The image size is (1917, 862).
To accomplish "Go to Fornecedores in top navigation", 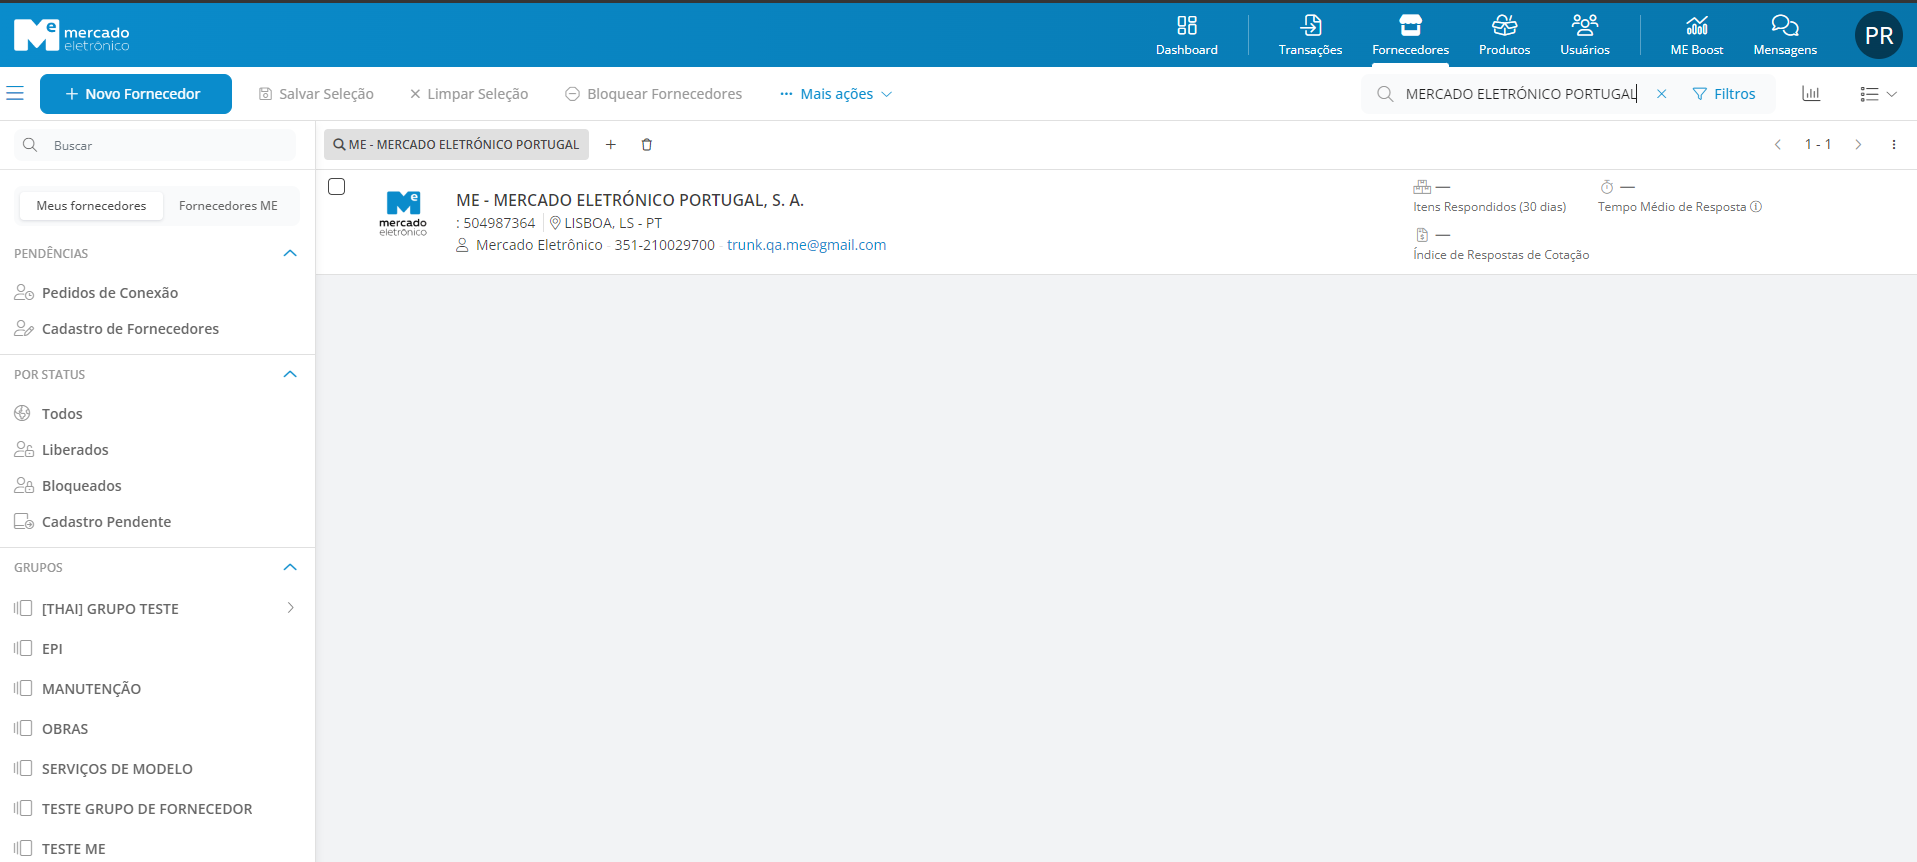I will pos(1410,35).
